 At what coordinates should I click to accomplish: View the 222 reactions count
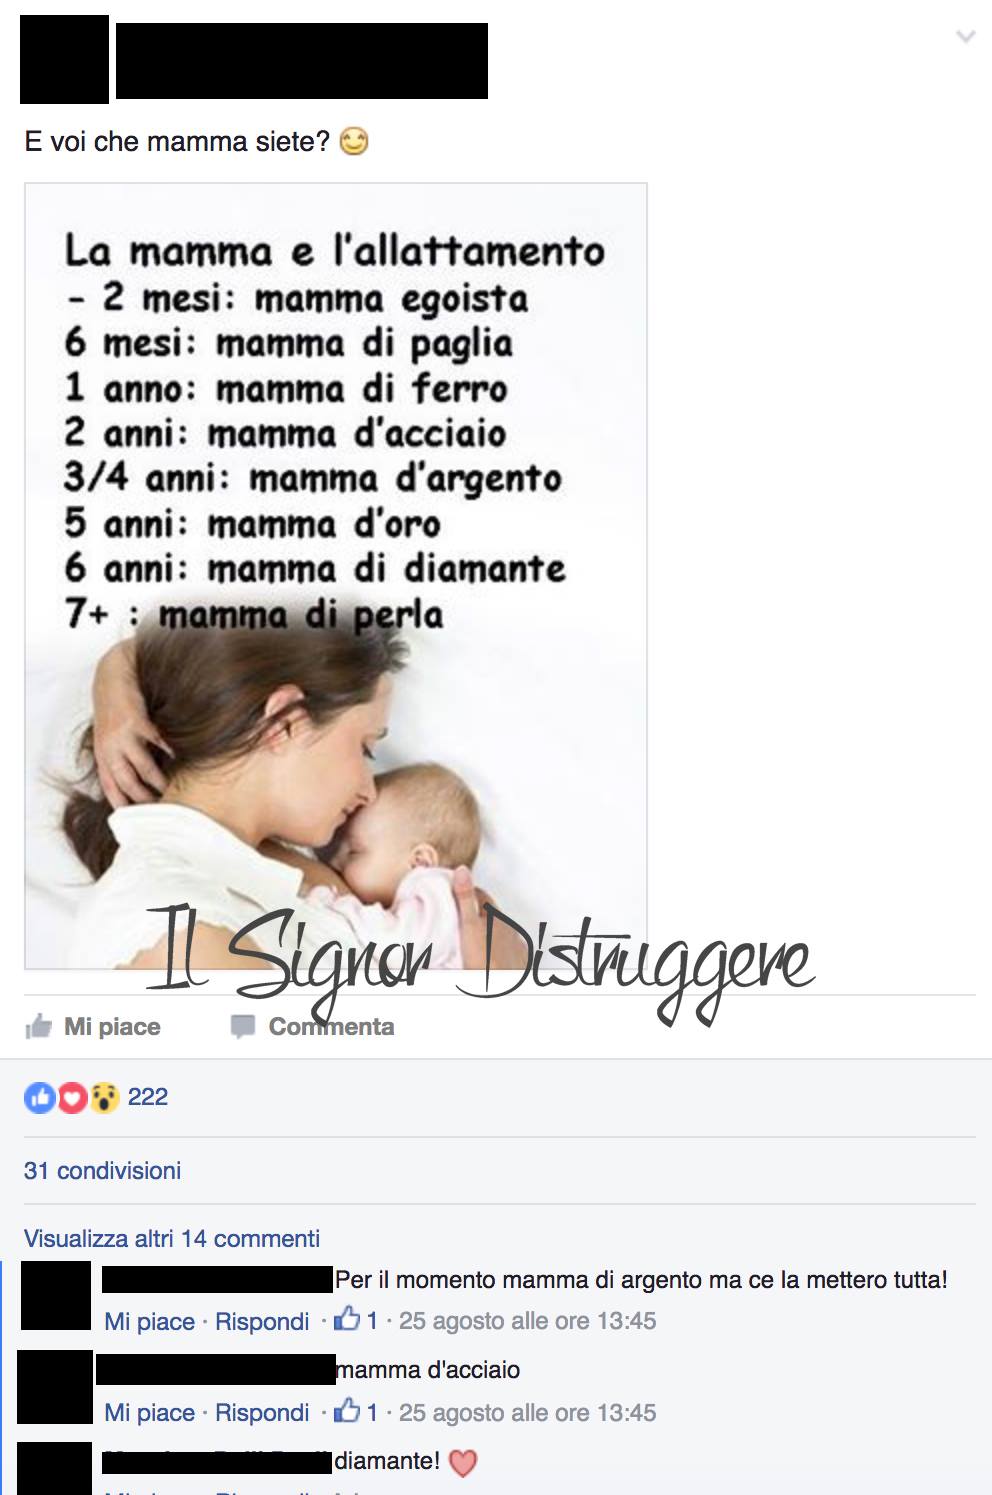(x=148, y=1097)
